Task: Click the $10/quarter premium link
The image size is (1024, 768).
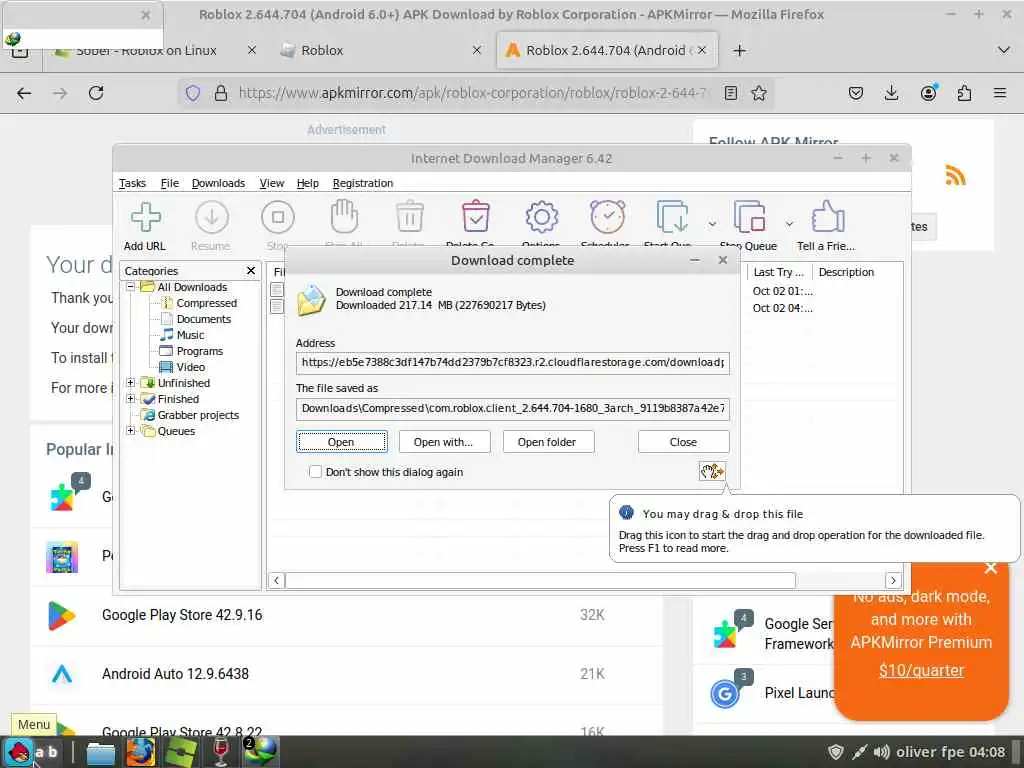Action: tap(921, 670)
